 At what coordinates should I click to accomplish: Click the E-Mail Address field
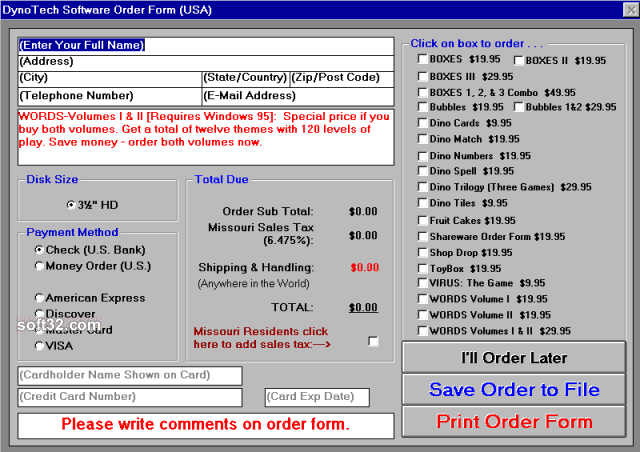[298, 96]
